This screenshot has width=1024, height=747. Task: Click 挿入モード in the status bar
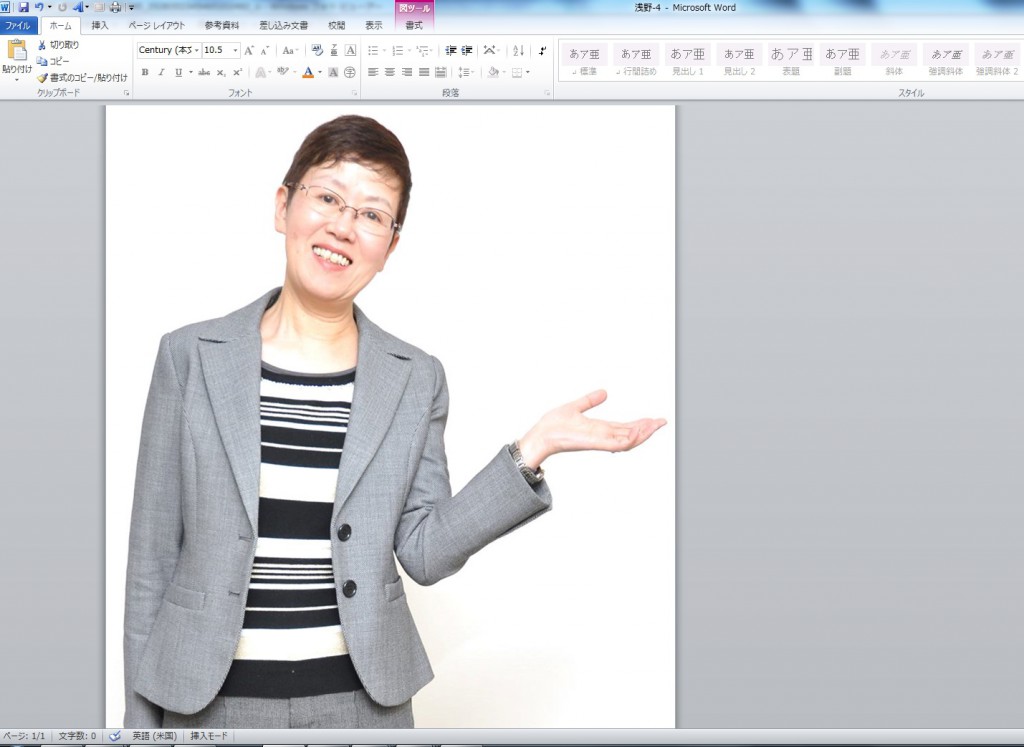tap(209, 736)
